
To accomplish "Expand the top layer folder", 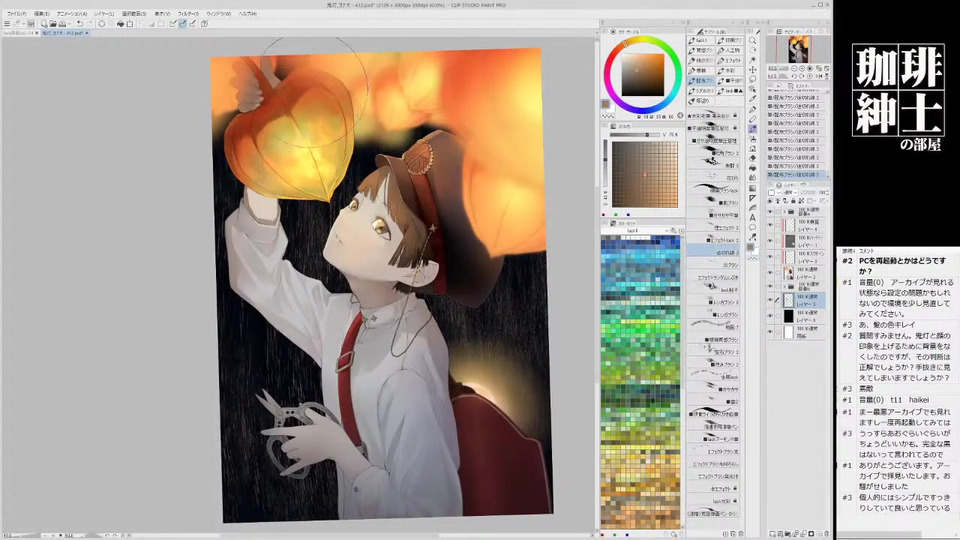I will pos(784,212).
